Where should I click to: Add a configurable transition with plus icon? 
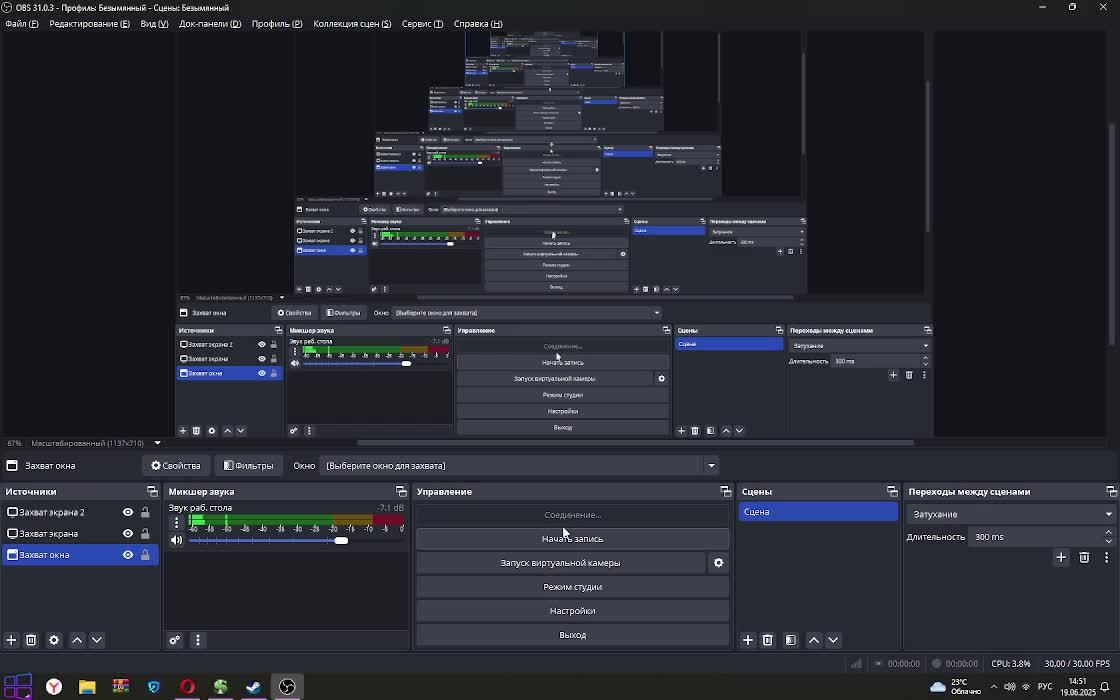[1061, 557]
